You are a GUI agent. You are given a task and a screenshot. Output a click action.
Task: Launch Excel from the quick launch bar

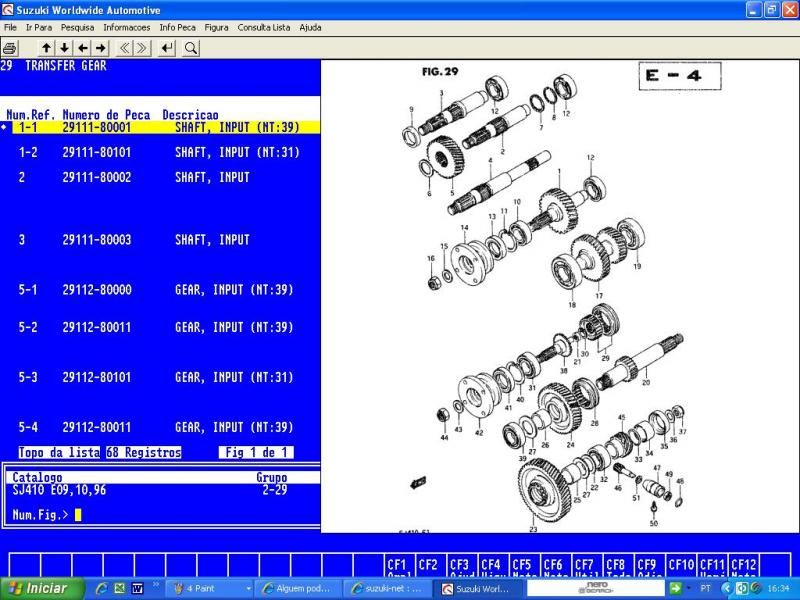coord(119,588)
